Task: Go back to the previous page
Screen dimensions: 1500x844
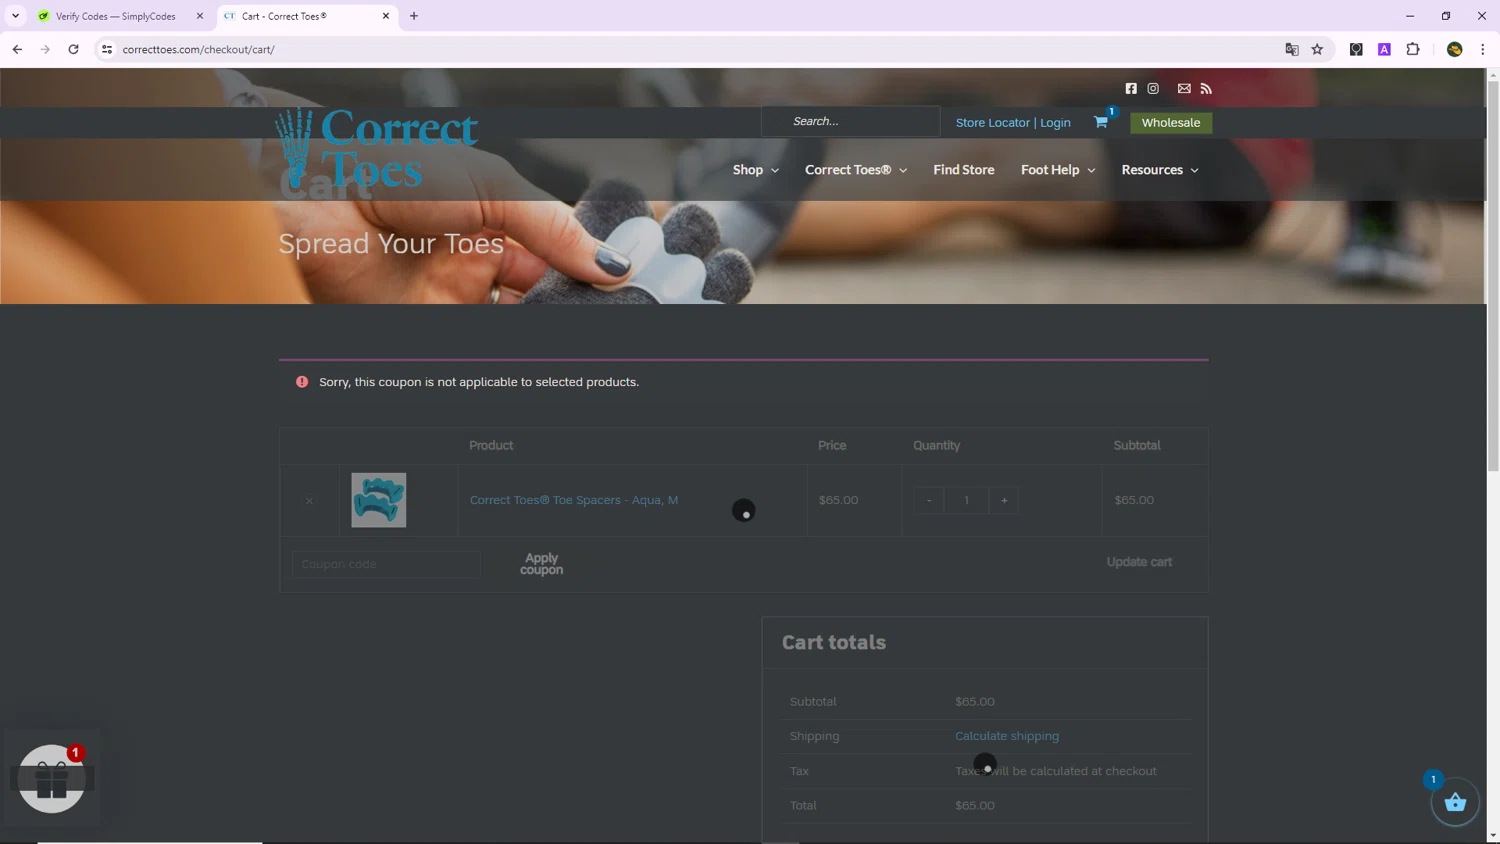Action: (x=17, y=49)
